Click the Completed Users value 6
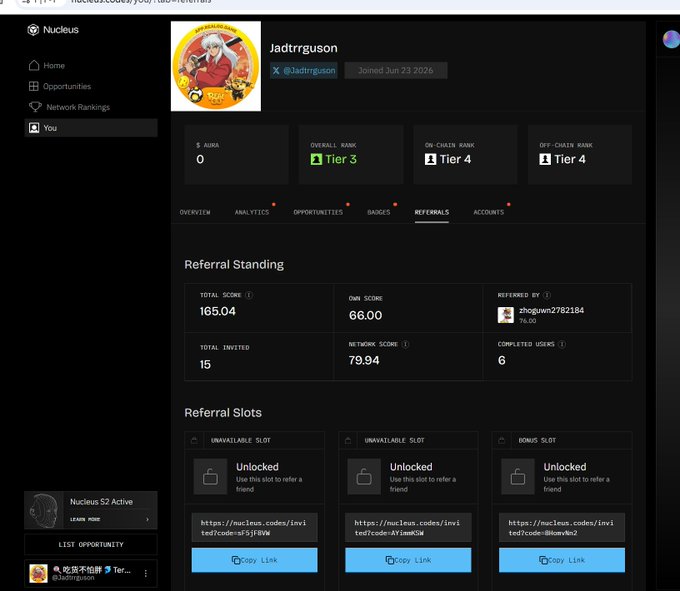Viewport: 680px width, 591px height. [502, 360]
